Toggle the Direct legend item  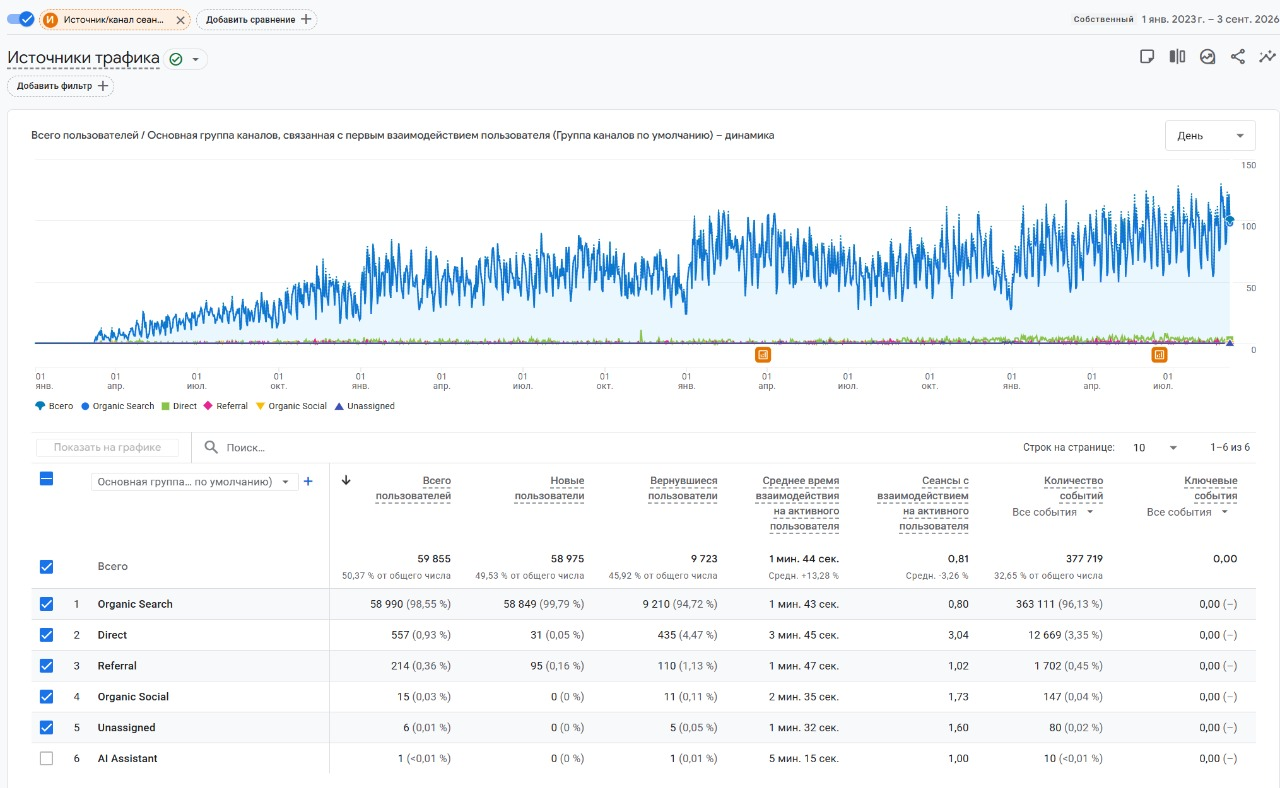(x=179, y=406)
